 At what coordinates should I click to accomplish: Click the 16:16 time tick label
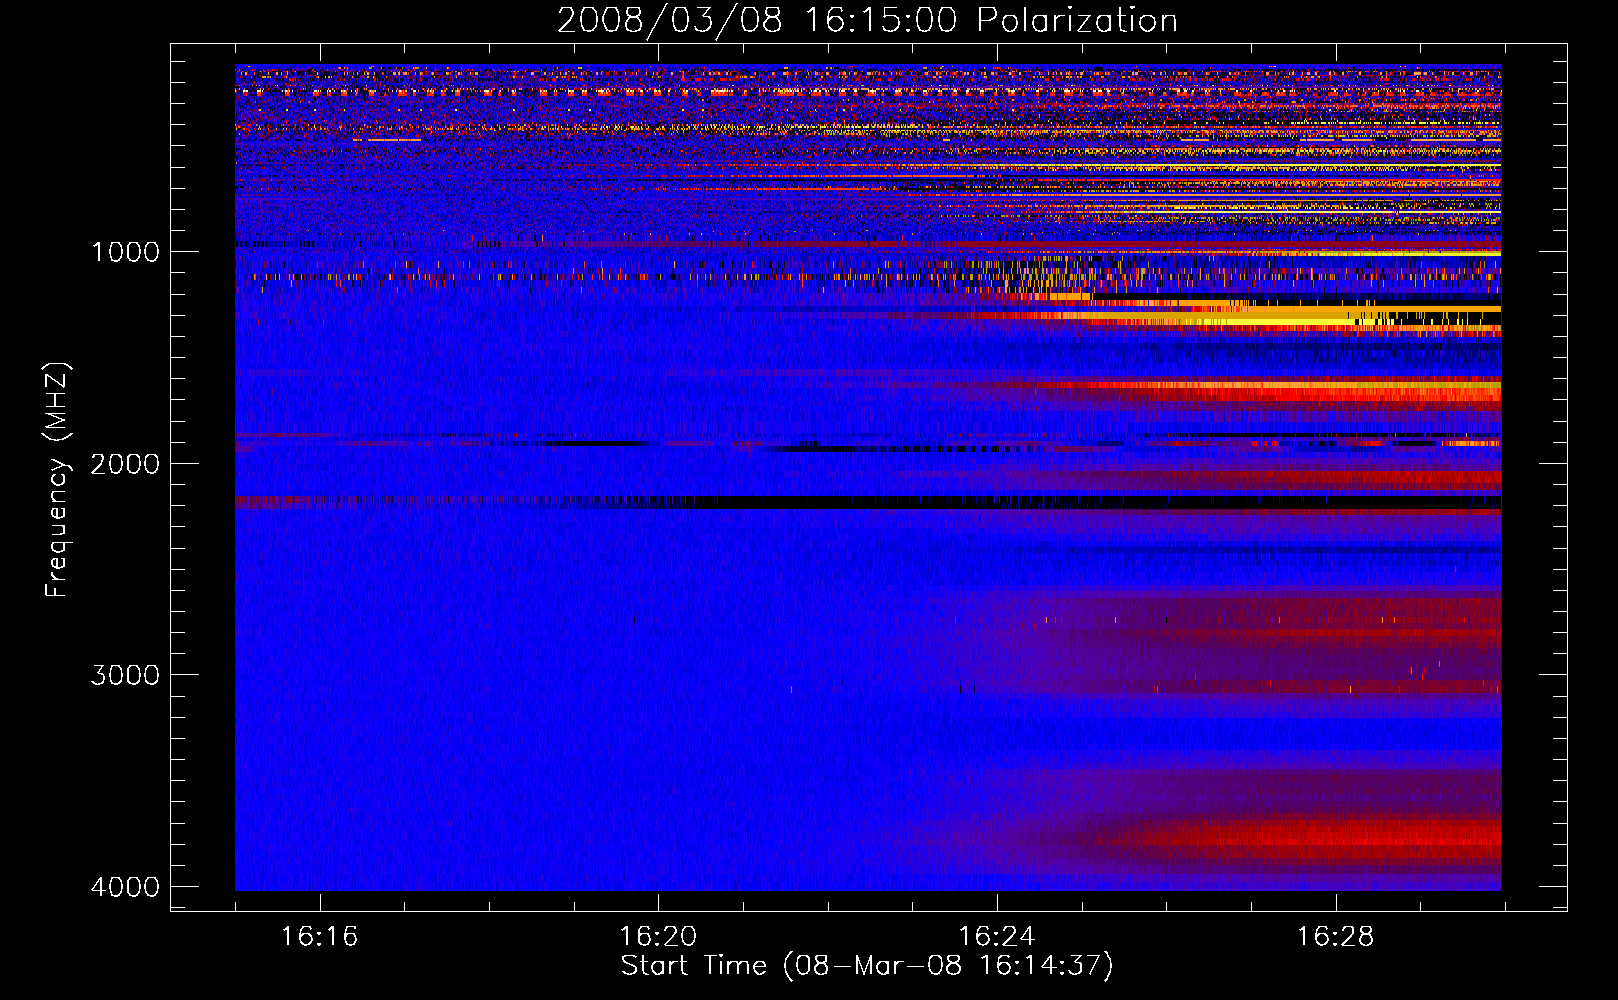tap(319, 937)
